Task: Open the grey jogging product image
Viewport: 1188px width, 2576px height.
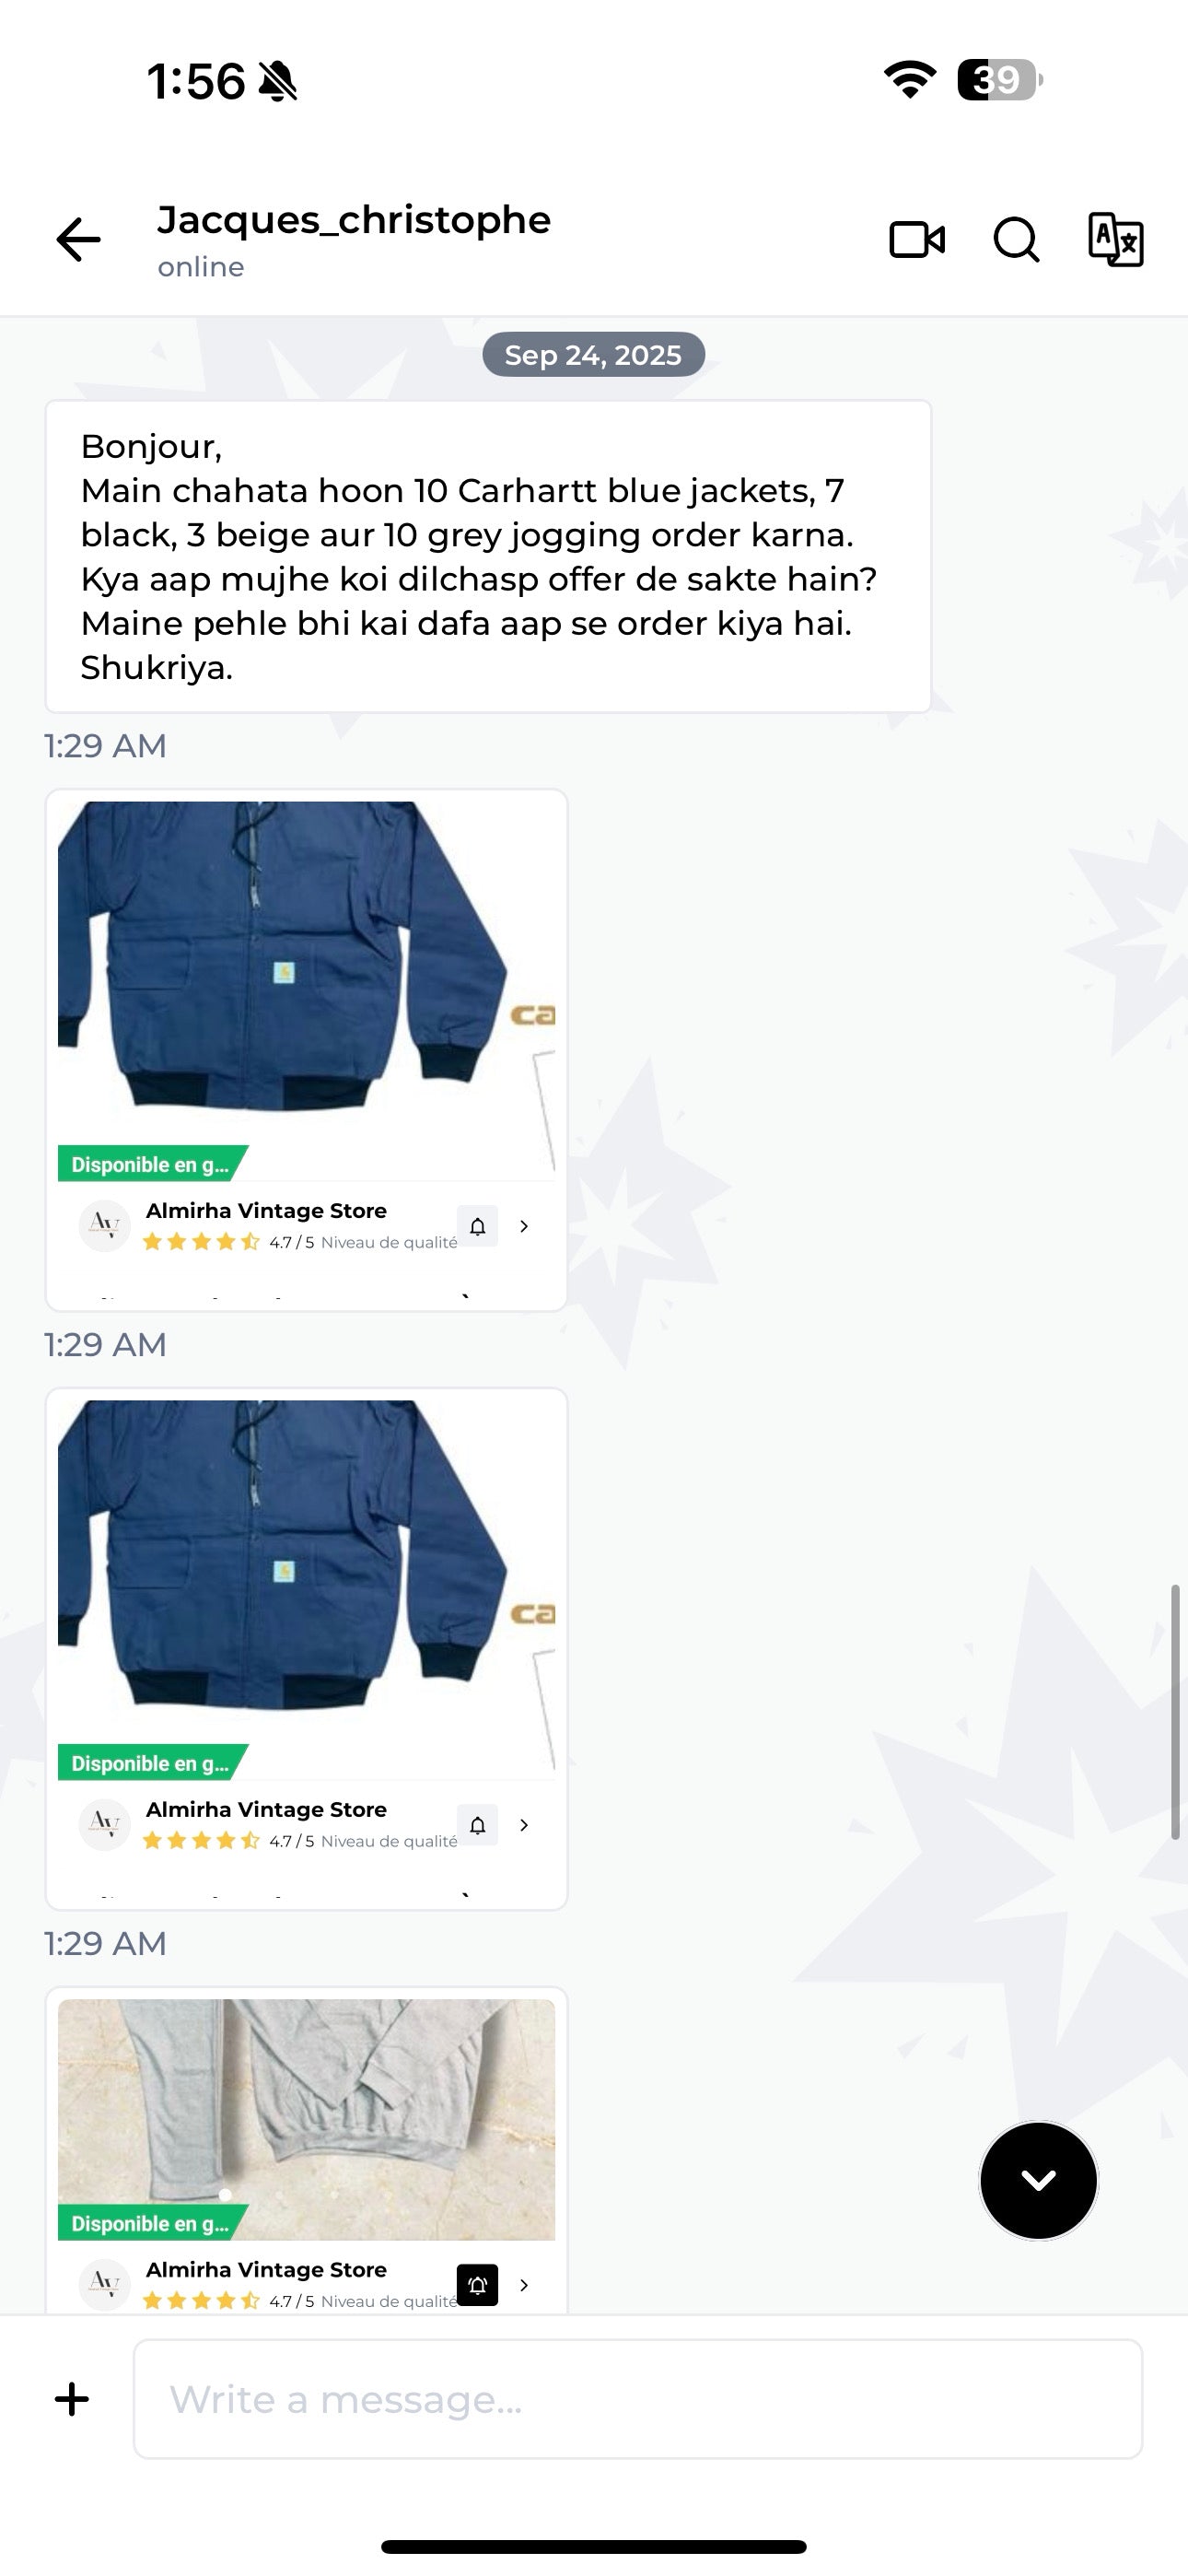Action: click(x=306, y=2119)
